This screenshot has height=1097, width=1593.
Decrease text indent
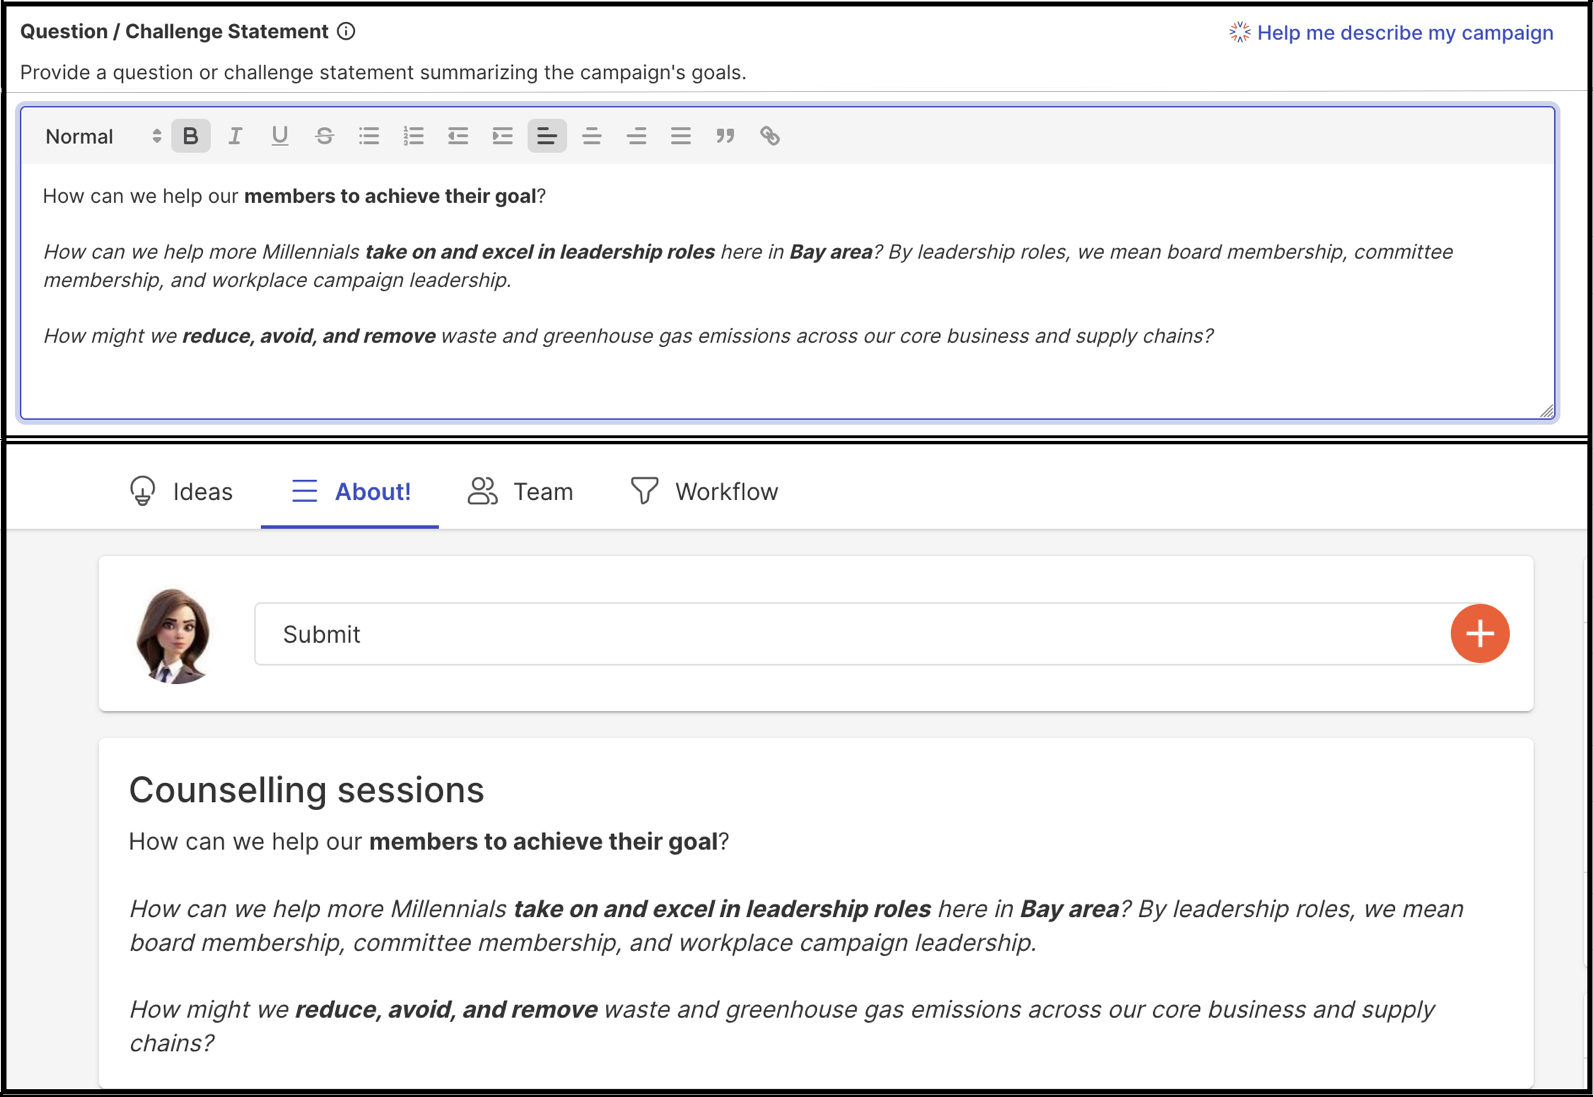458,136
